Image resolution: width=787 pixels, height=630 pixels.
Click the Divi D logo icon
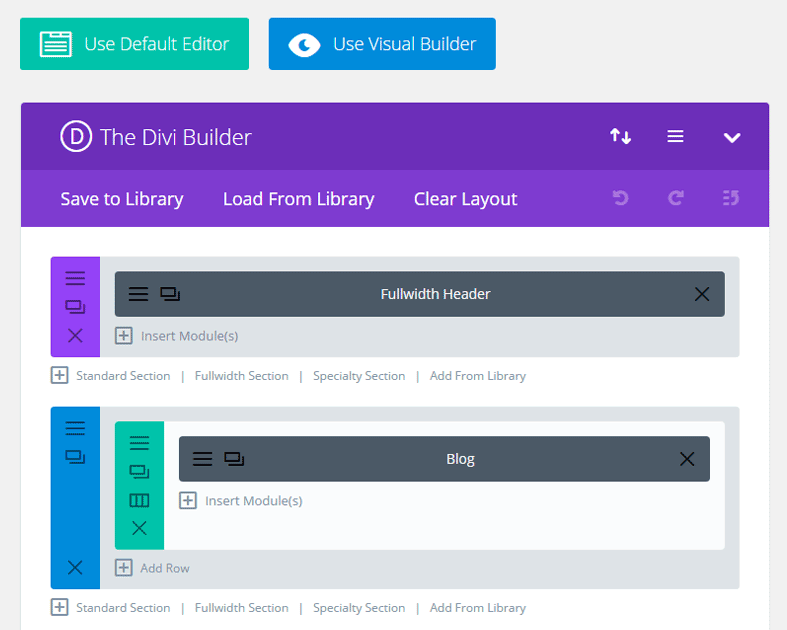[76, 136]
